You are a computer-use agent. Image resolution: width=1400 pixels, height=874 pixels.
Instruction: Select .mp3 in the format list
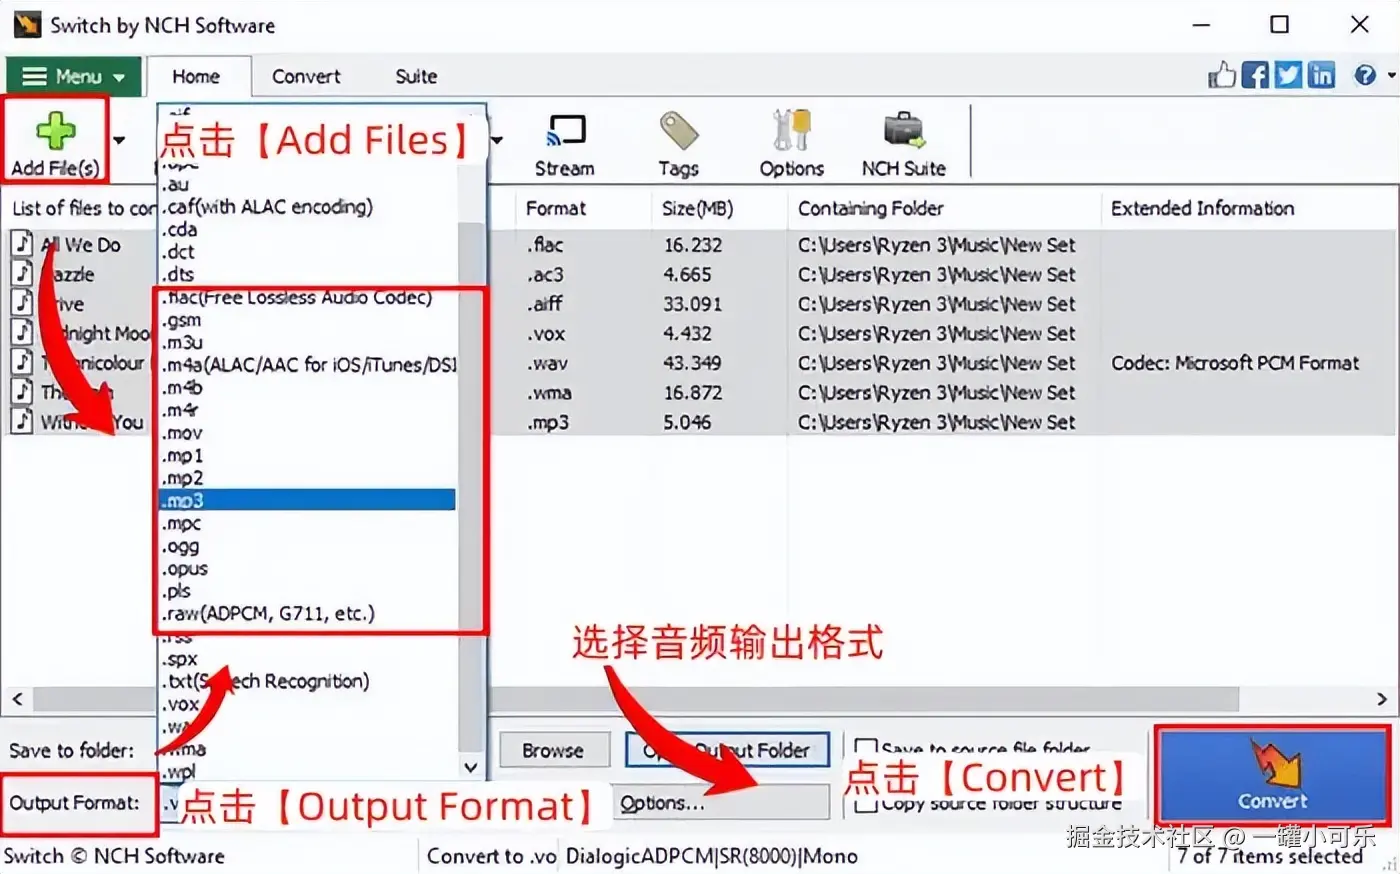tap(308, 500)
